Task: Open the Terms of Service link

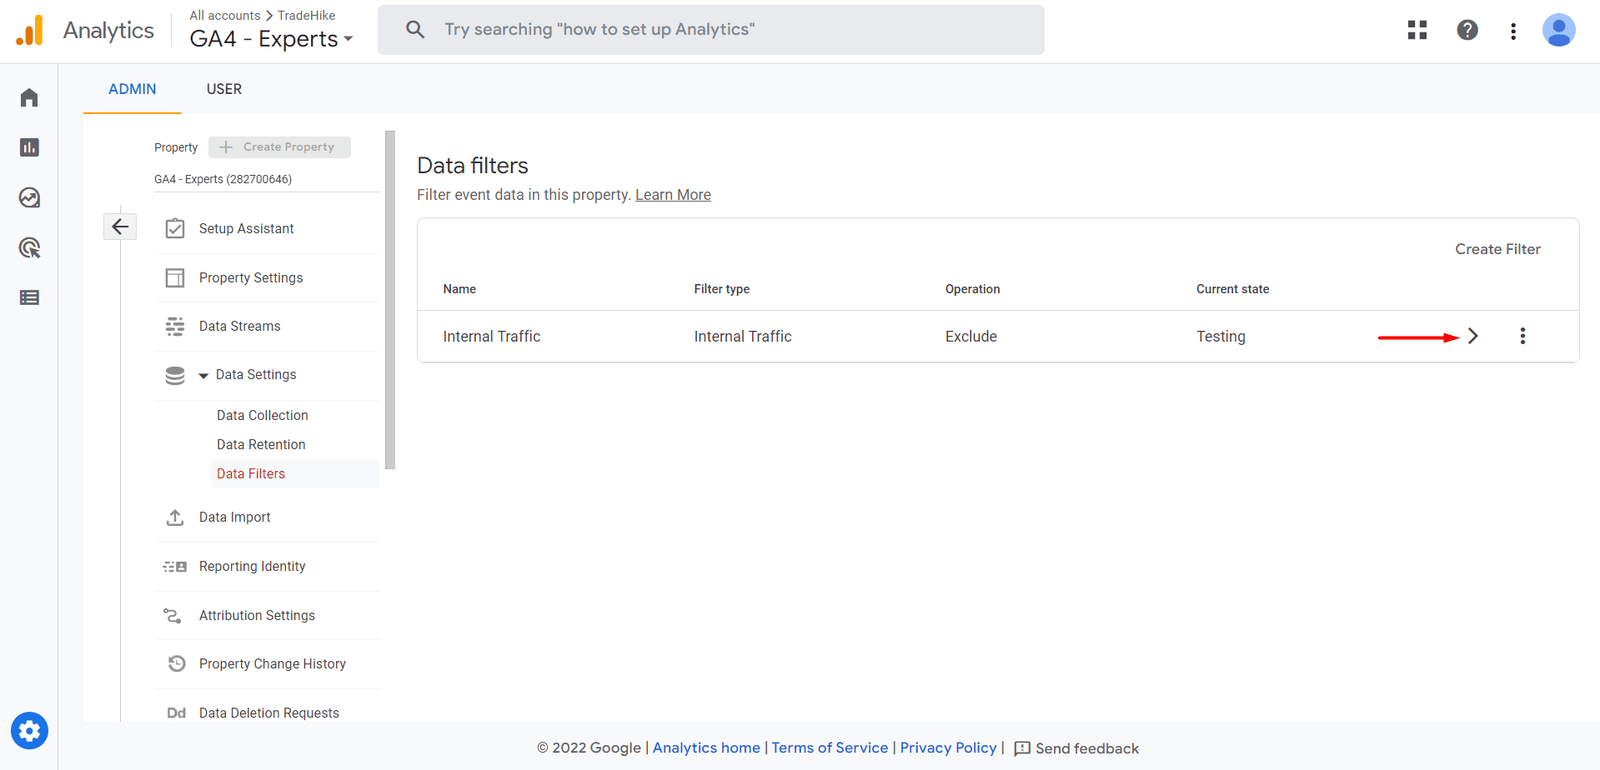Action: click(830, 748)
